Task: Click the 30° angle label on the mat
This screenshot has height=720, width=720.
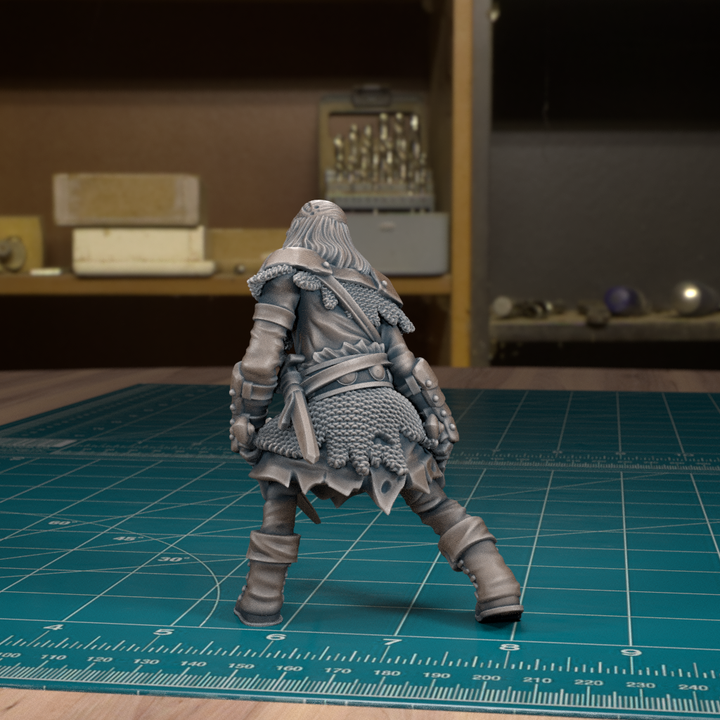Action: tap(175, 559)
